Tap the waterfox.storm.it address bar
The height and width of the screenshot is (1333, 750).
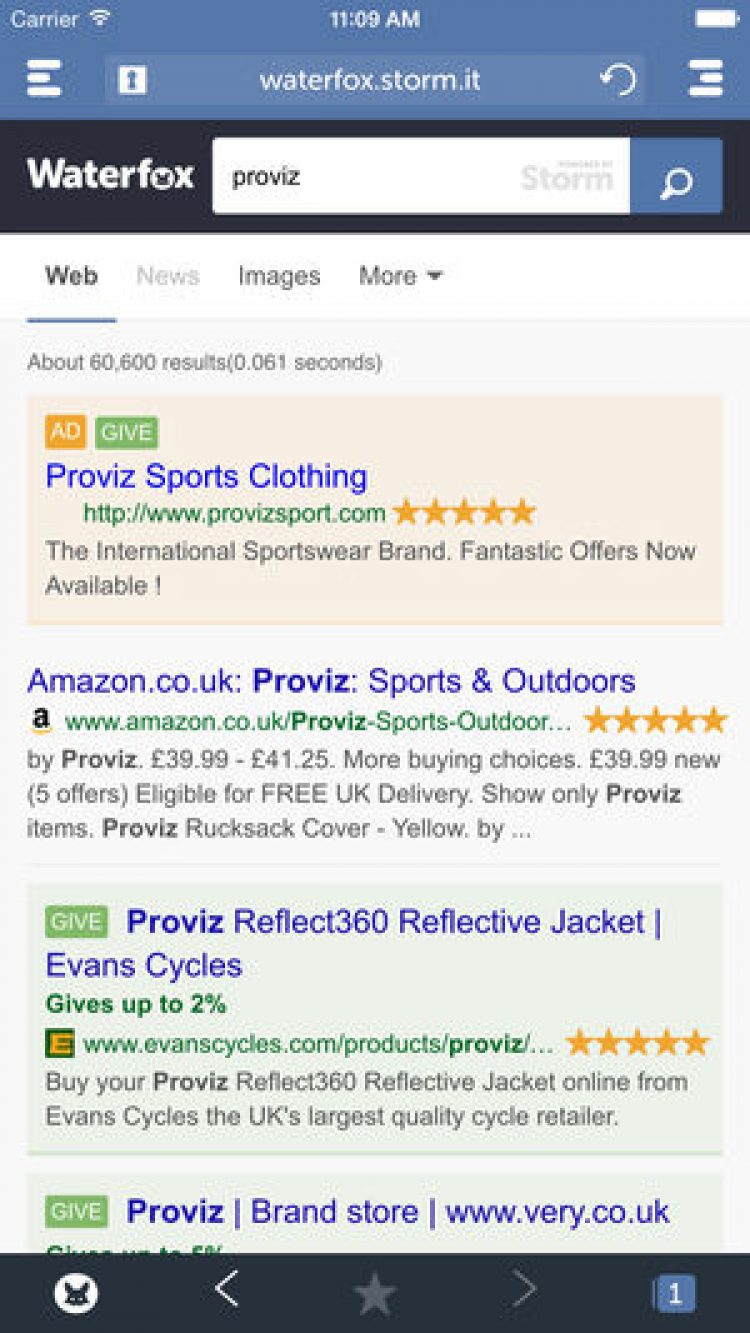click(x=370, y=80)
